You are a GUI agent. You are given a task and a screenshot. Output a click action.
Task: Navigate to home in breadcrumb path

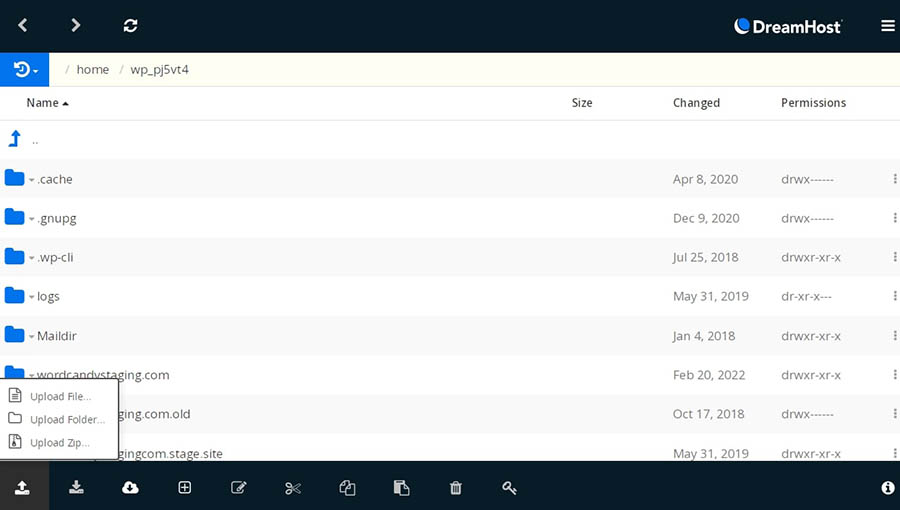(93, 70)
